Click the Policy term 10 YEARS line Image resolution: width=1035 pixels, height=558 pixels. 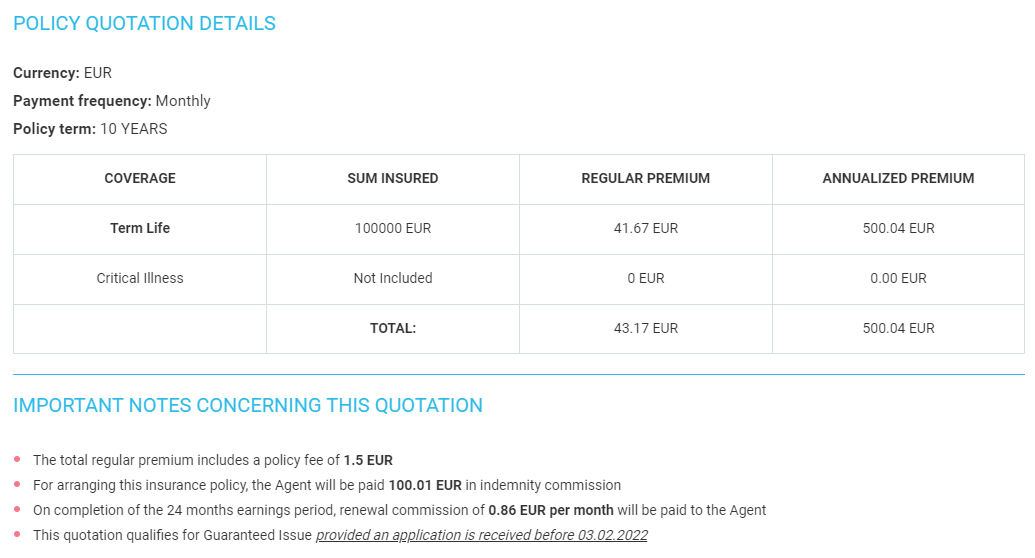[x=90, y=129]
